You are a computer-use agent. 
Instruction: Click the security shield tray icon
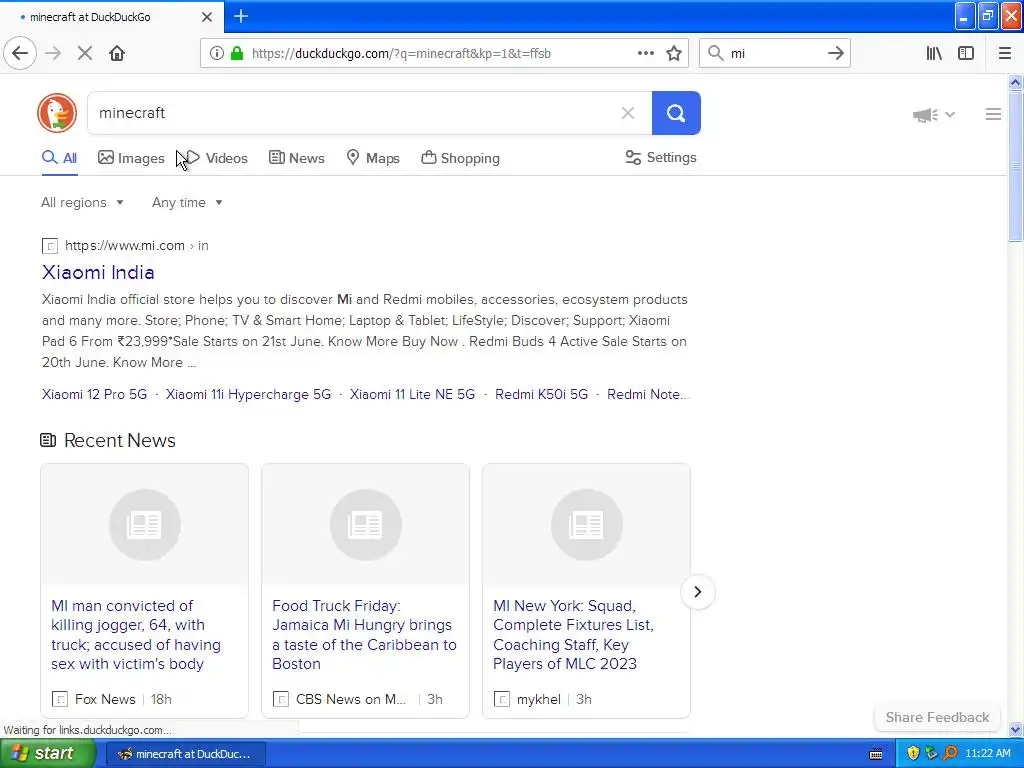click(x=913, y=754)
